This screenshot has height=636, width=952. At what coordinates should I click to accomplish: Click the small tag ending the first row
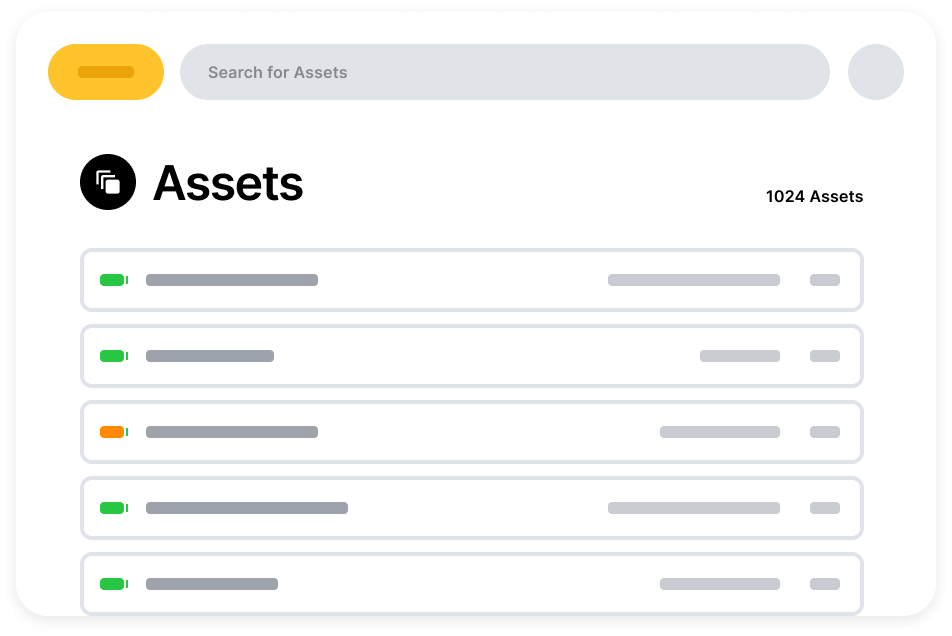[x=825, y=280]
